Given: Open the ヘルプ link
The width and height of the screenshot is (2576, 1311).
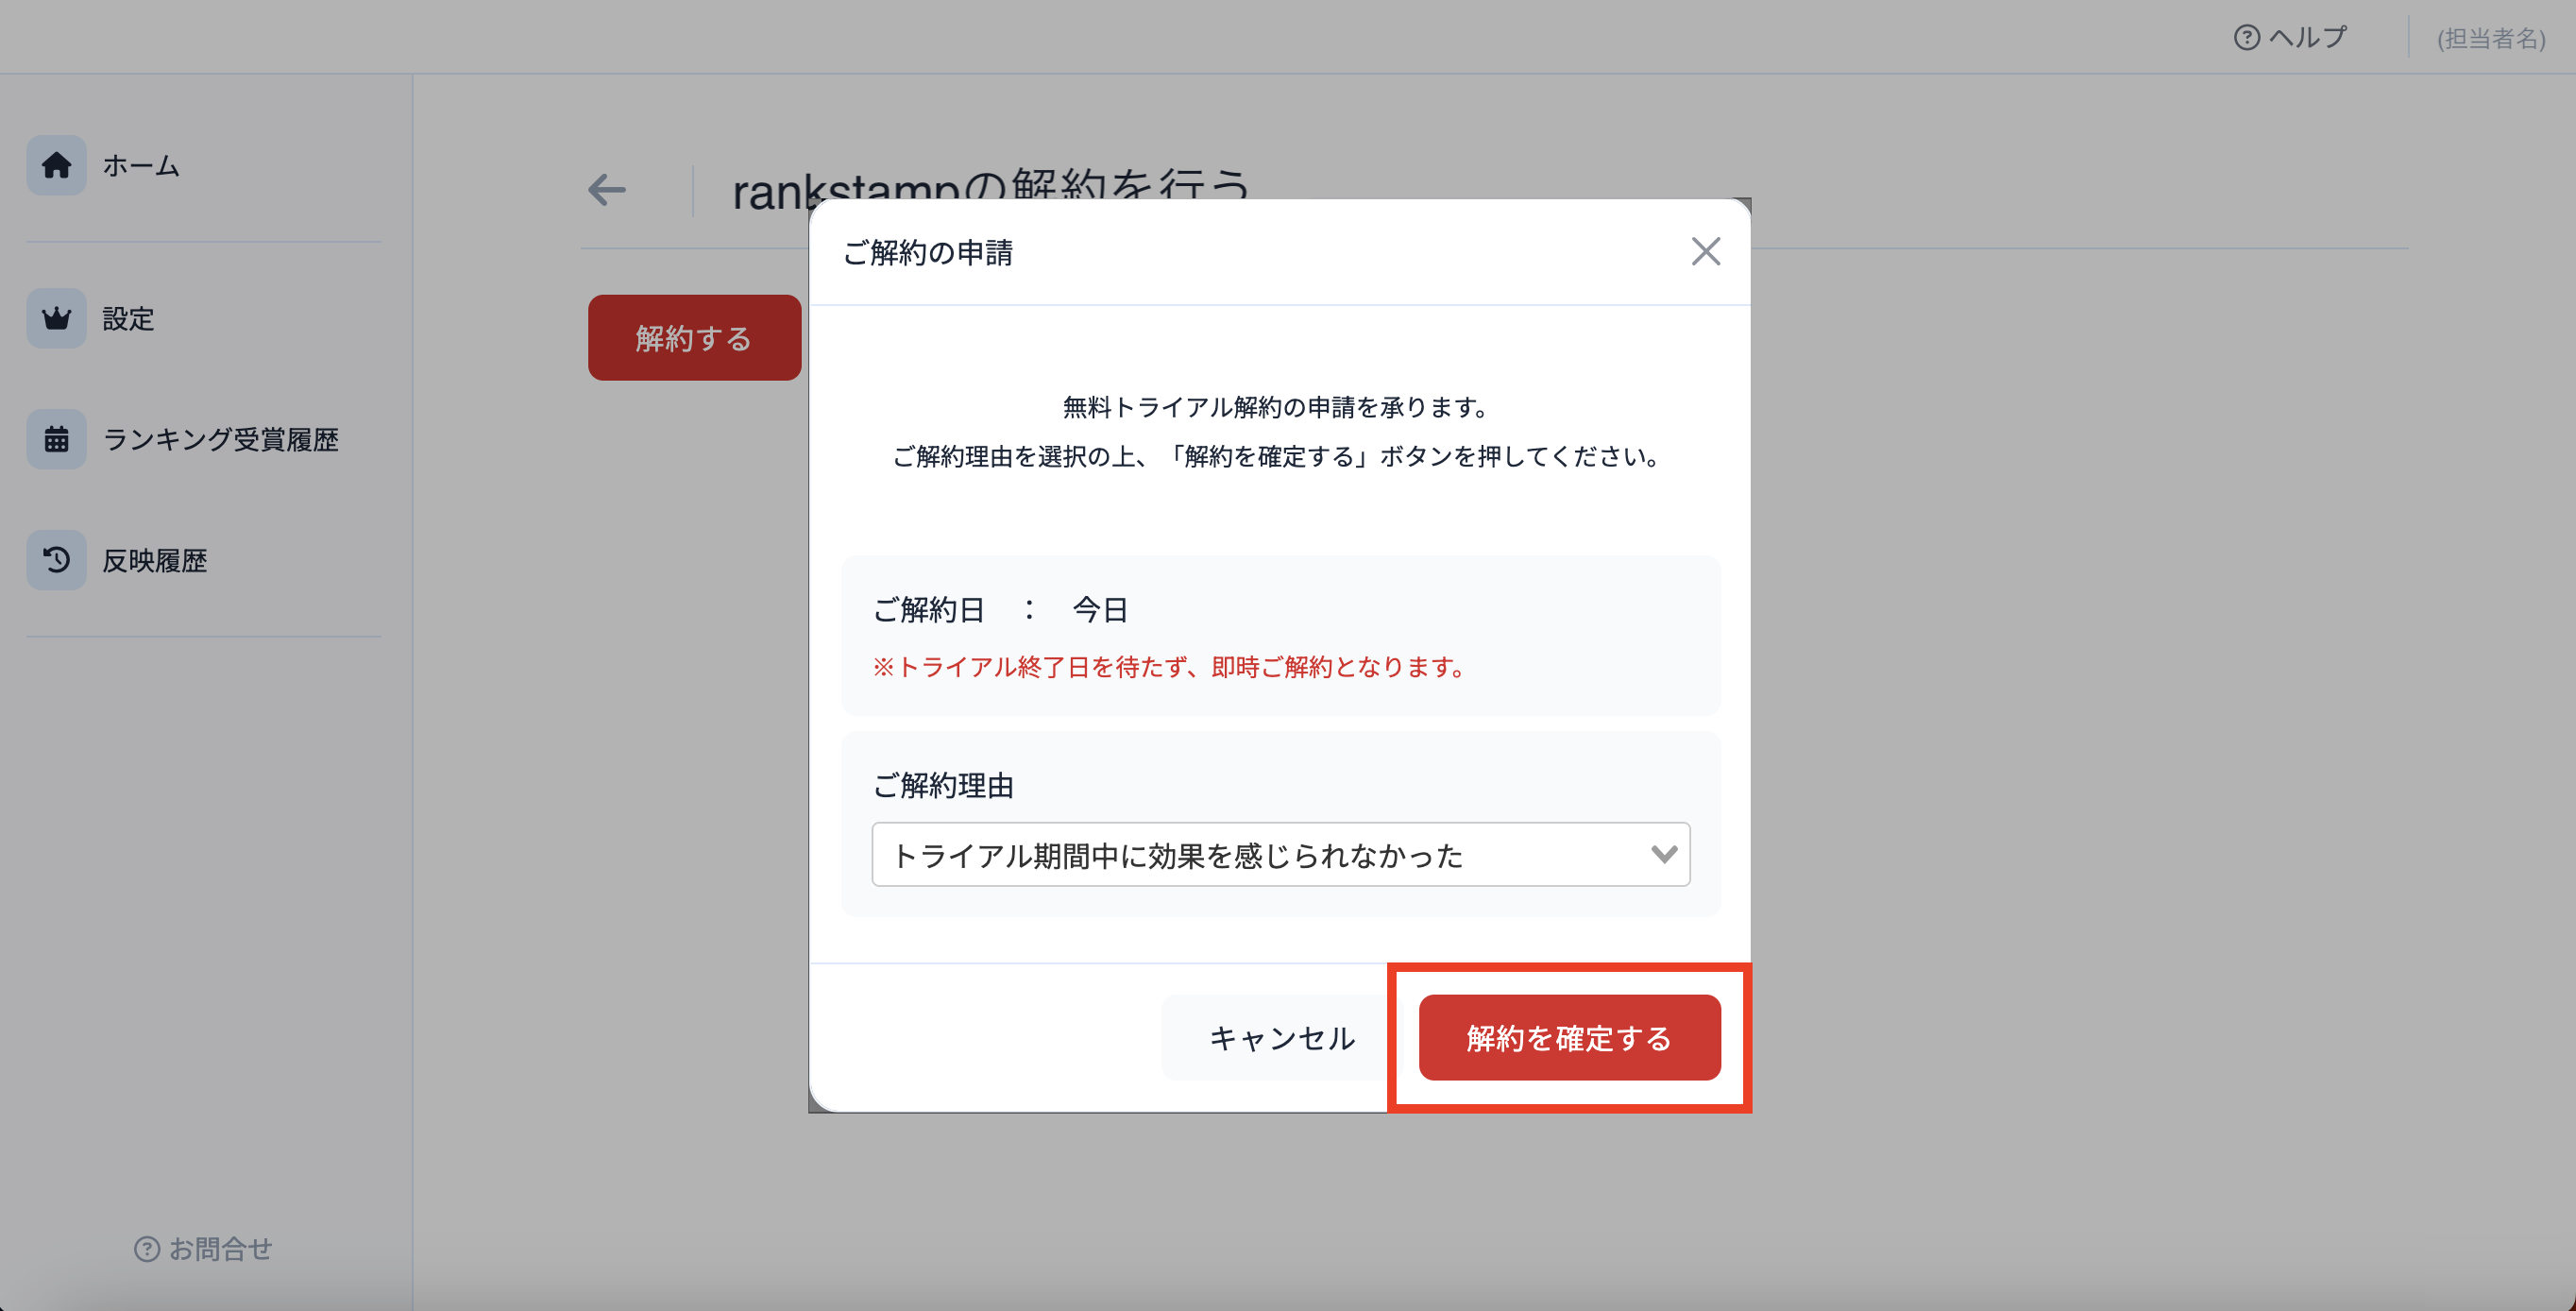Looking at the screenshot, I should (2290, 38).
